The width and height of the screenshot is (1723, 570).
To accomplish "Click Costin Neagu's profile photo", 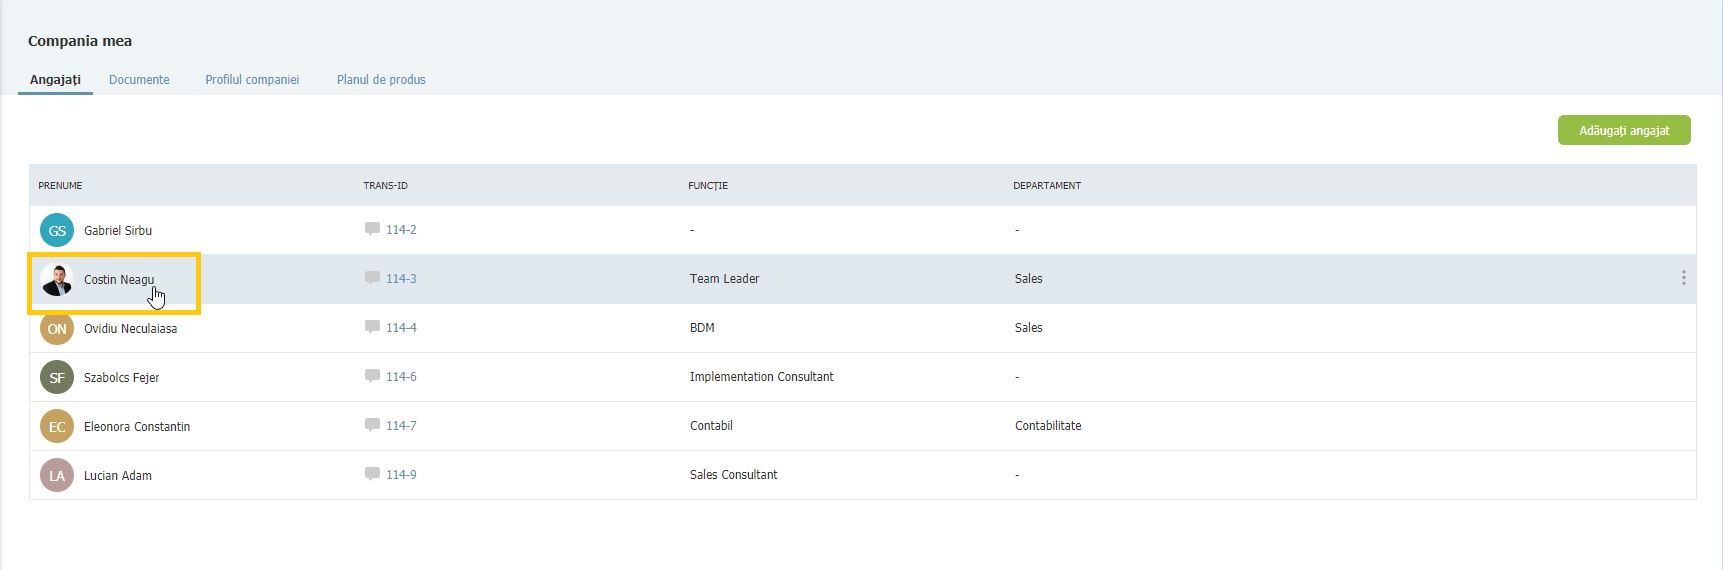I will point(57,279).
